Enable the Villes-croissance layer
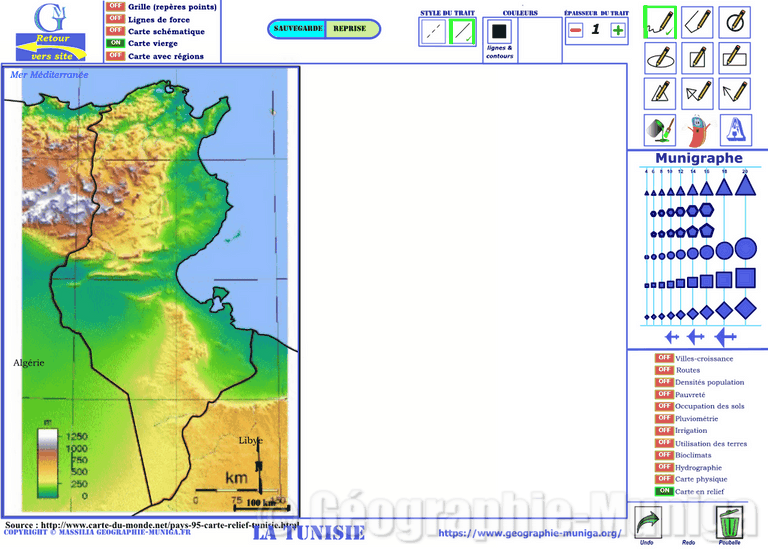768x552 pixels. [664, 358]
